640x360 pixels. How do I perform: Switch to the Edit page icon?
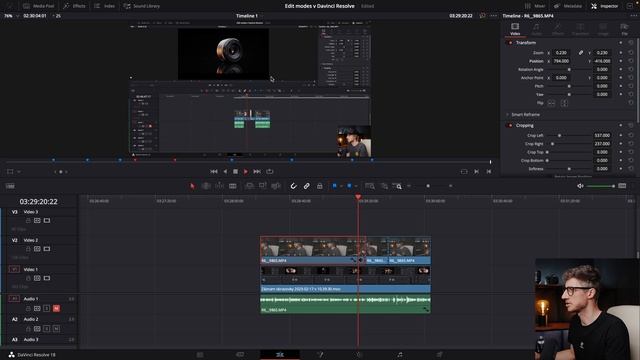point(280,355)
